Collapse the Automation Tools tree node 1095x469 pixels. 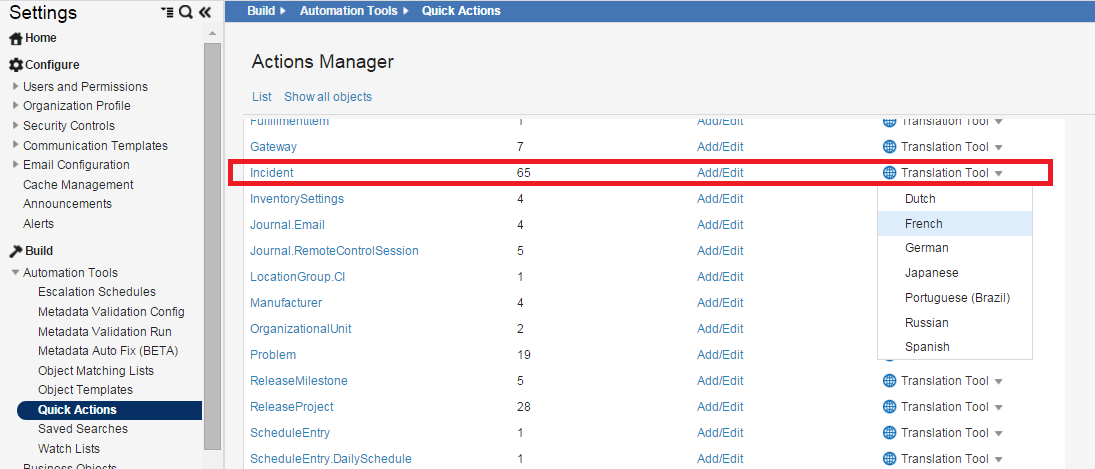click(15, 273)
